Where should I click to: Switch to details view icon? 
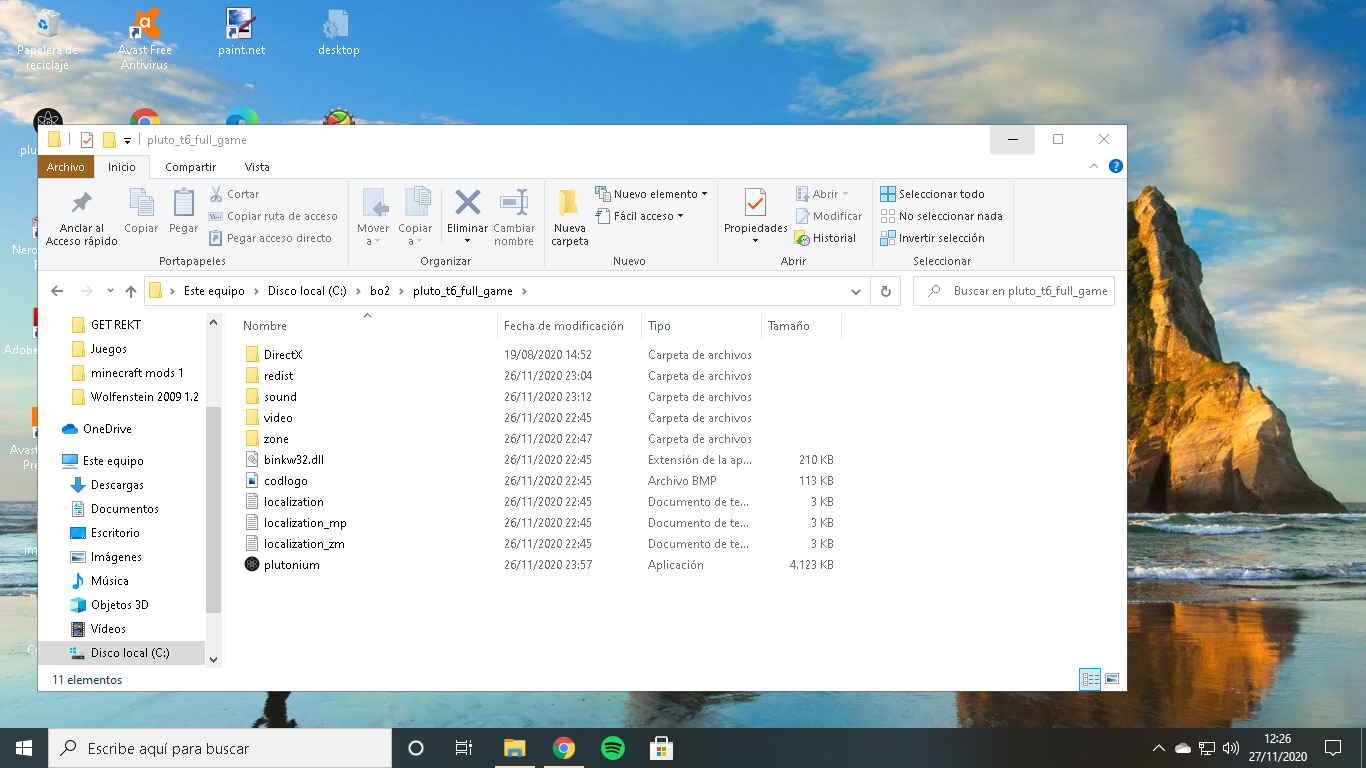1090,679
